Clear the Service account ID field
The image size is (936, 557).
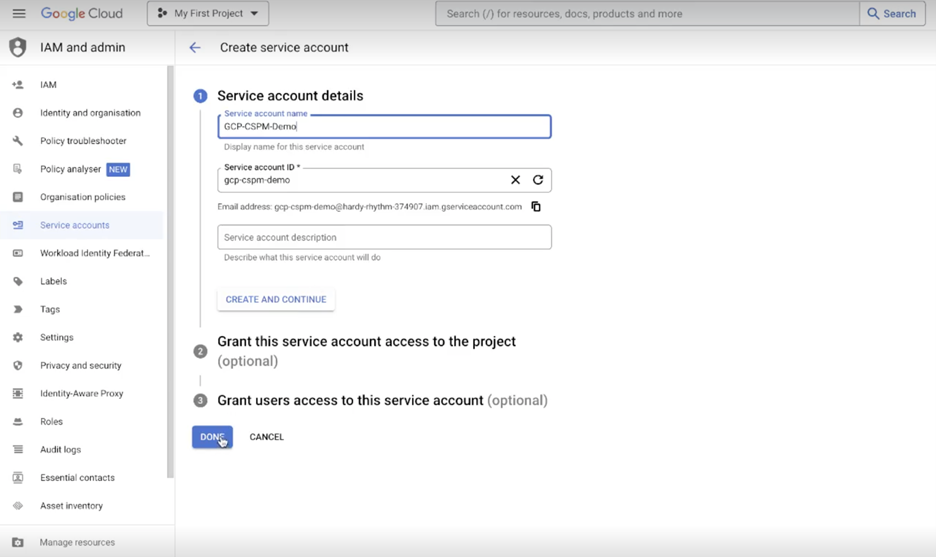click(515, 180)
